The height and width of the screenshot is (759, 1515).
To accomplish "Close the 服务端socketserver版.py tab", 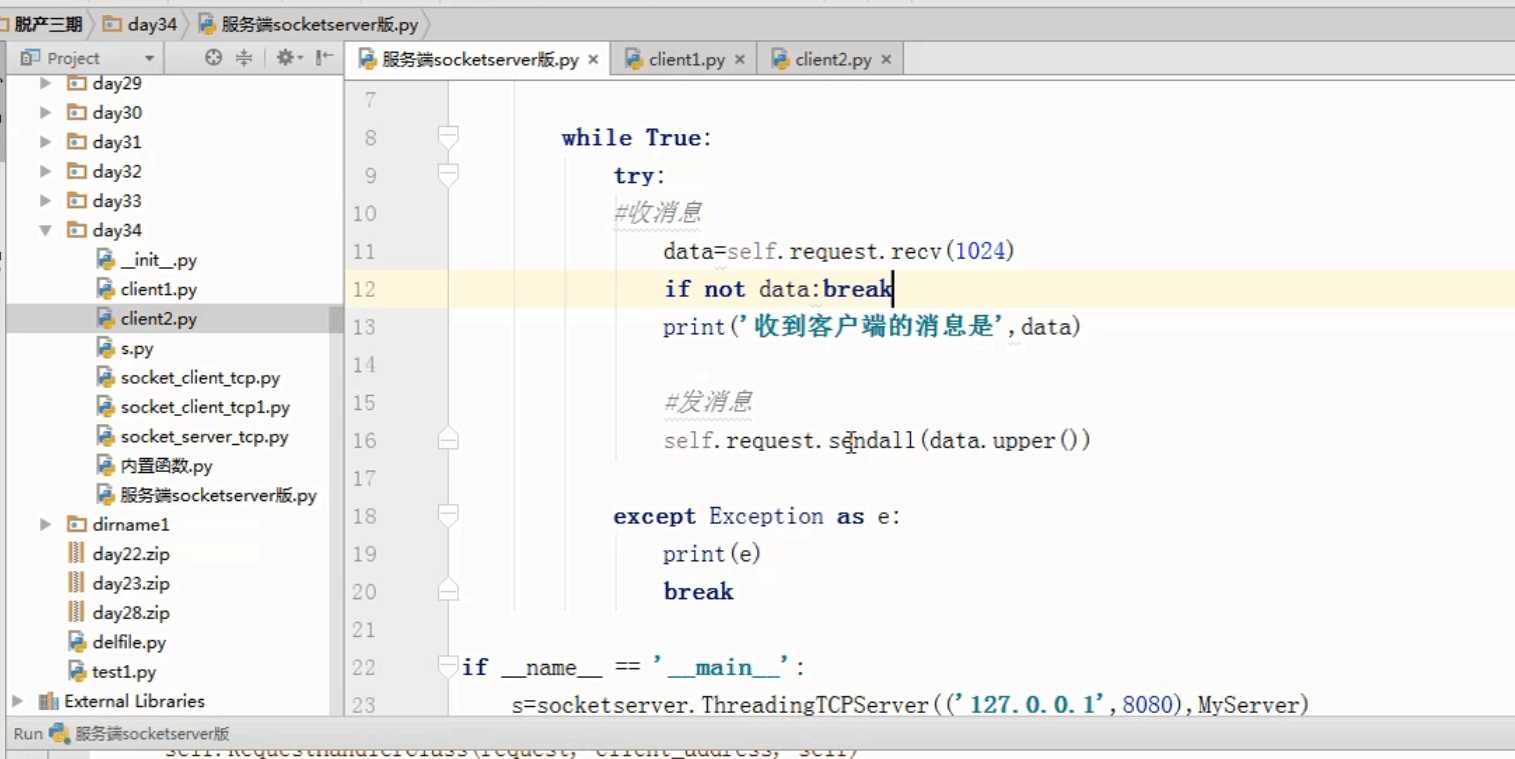I will (x=593, y=60).
